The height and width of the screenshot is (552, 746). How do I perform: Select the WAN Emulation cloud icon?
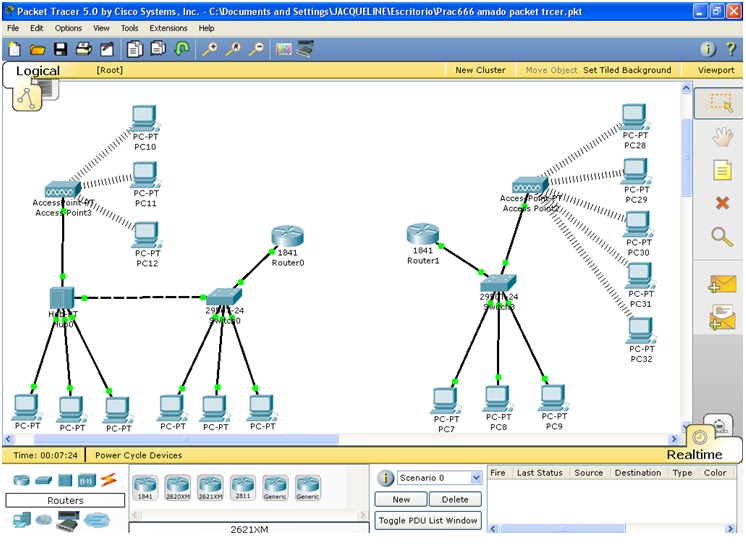44,520
